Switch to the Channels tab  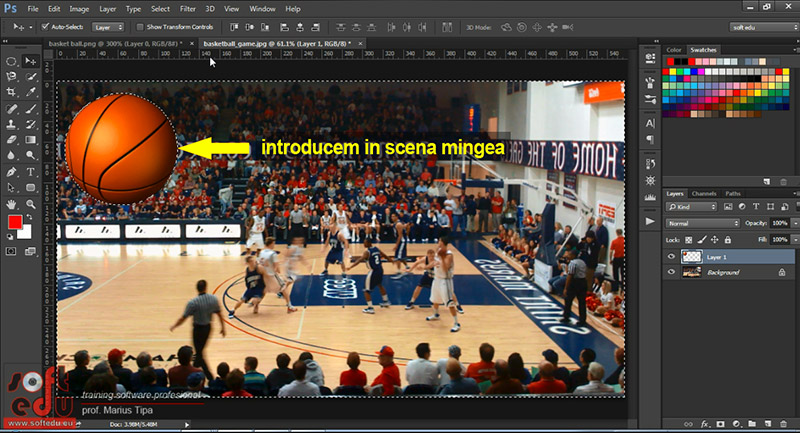pyautogui.click(x=704, y=194)
